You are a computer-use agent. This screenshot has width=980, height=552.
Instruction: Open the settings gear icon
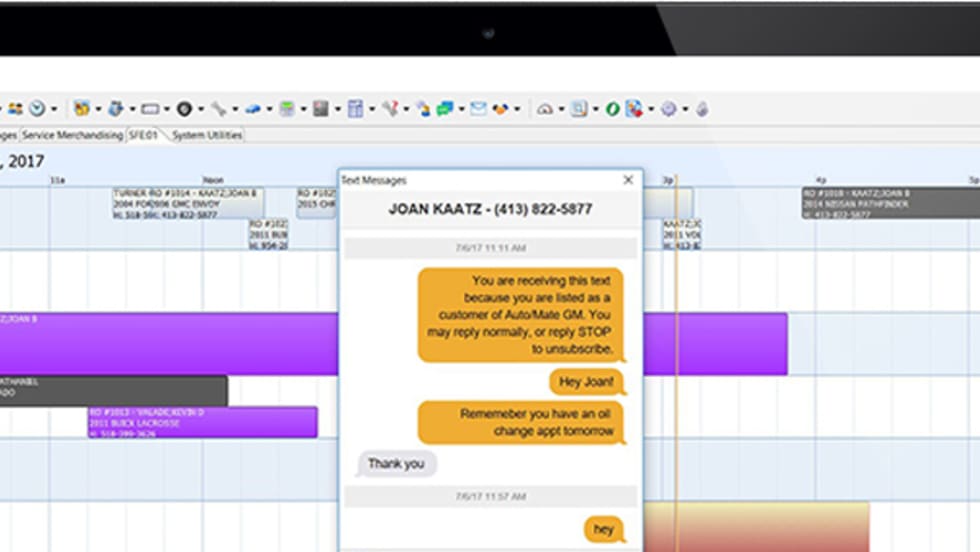pyautogui.click(x=668, y=109)
